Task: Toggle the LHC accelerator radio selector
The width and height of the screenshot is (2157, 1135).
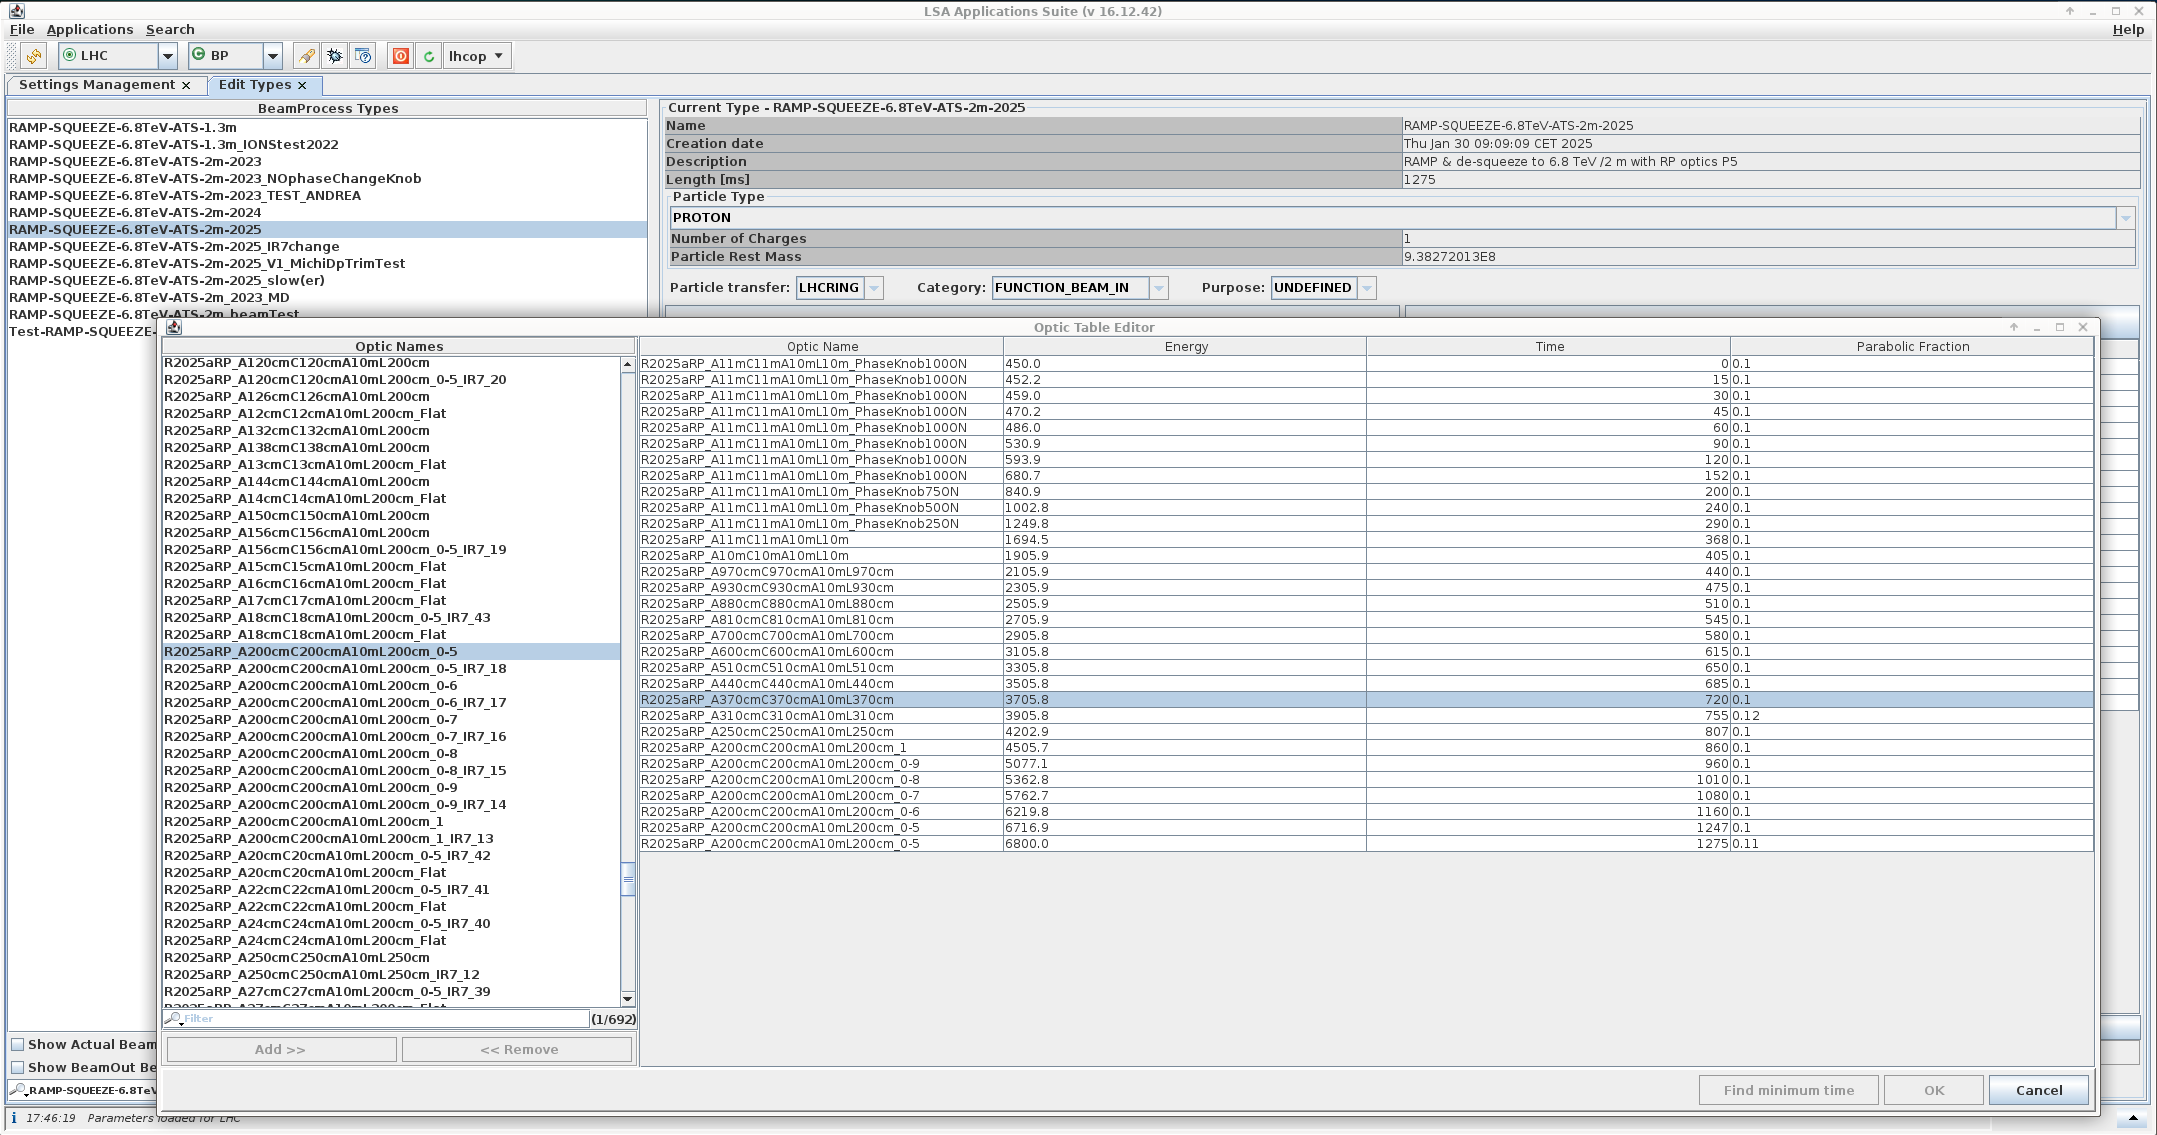Action: (70, 56)
